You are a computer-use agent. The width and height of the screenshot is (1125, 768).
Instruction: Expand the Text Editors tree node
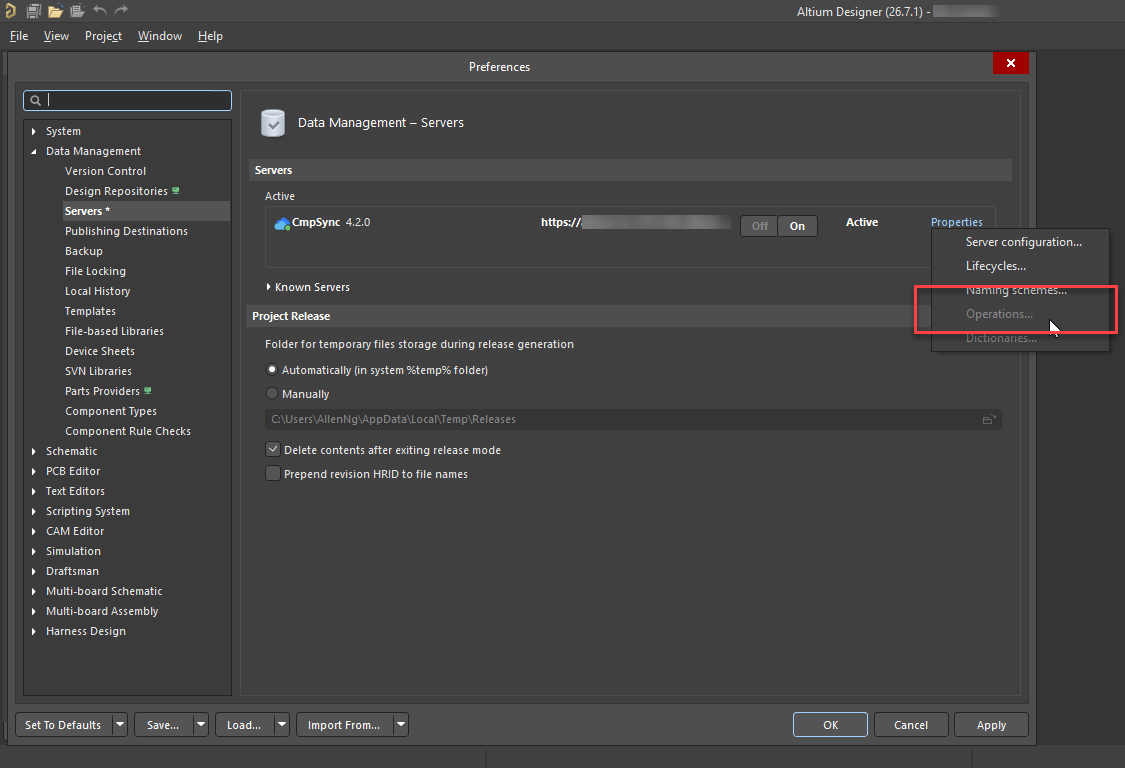click(x=34, y=492)
